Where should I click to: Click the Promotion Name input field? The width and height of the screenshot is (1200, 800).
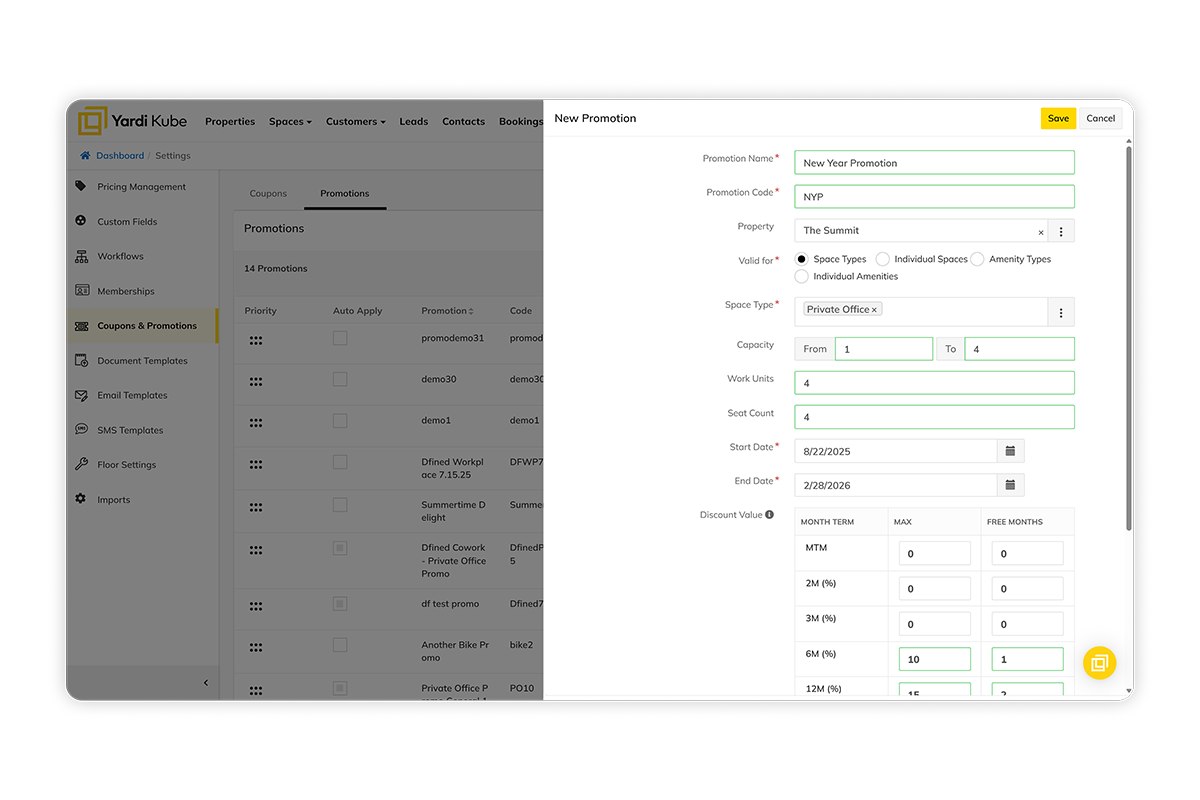coord(934,163)
